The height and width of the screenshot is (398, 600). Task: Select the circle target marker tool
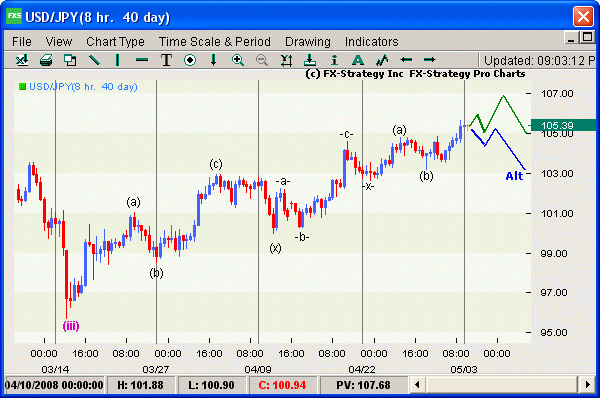coord(190,60)
